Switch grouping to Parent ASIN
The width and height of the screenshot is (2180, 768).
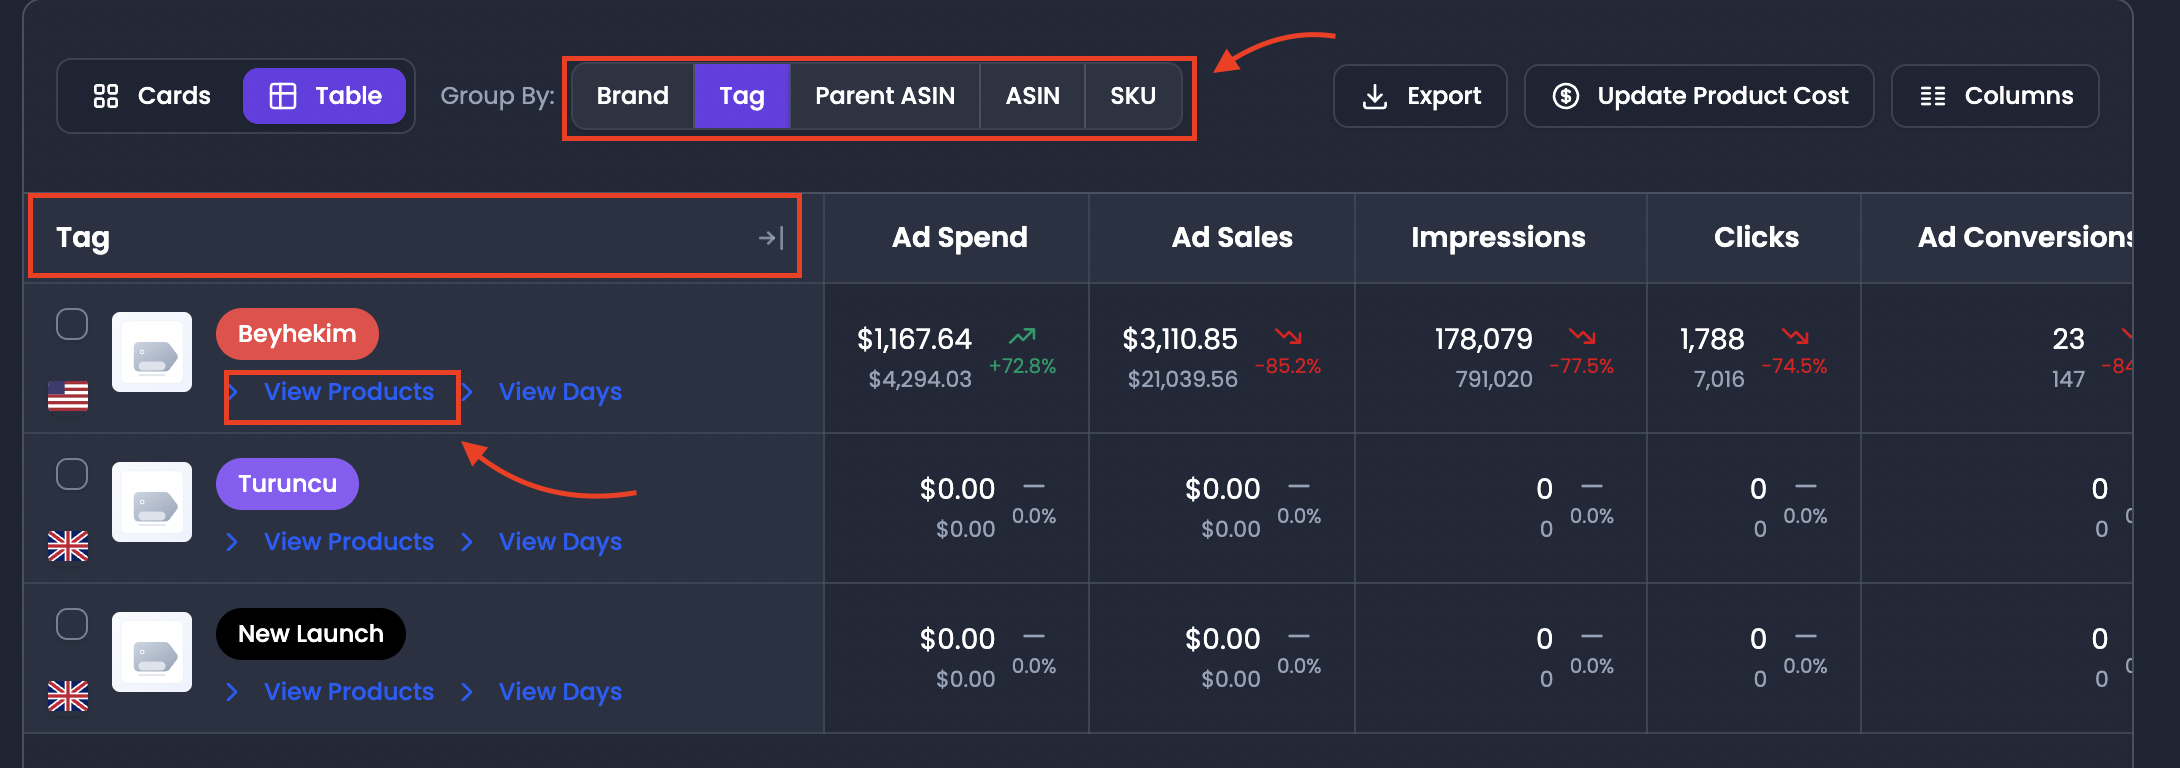885,96
